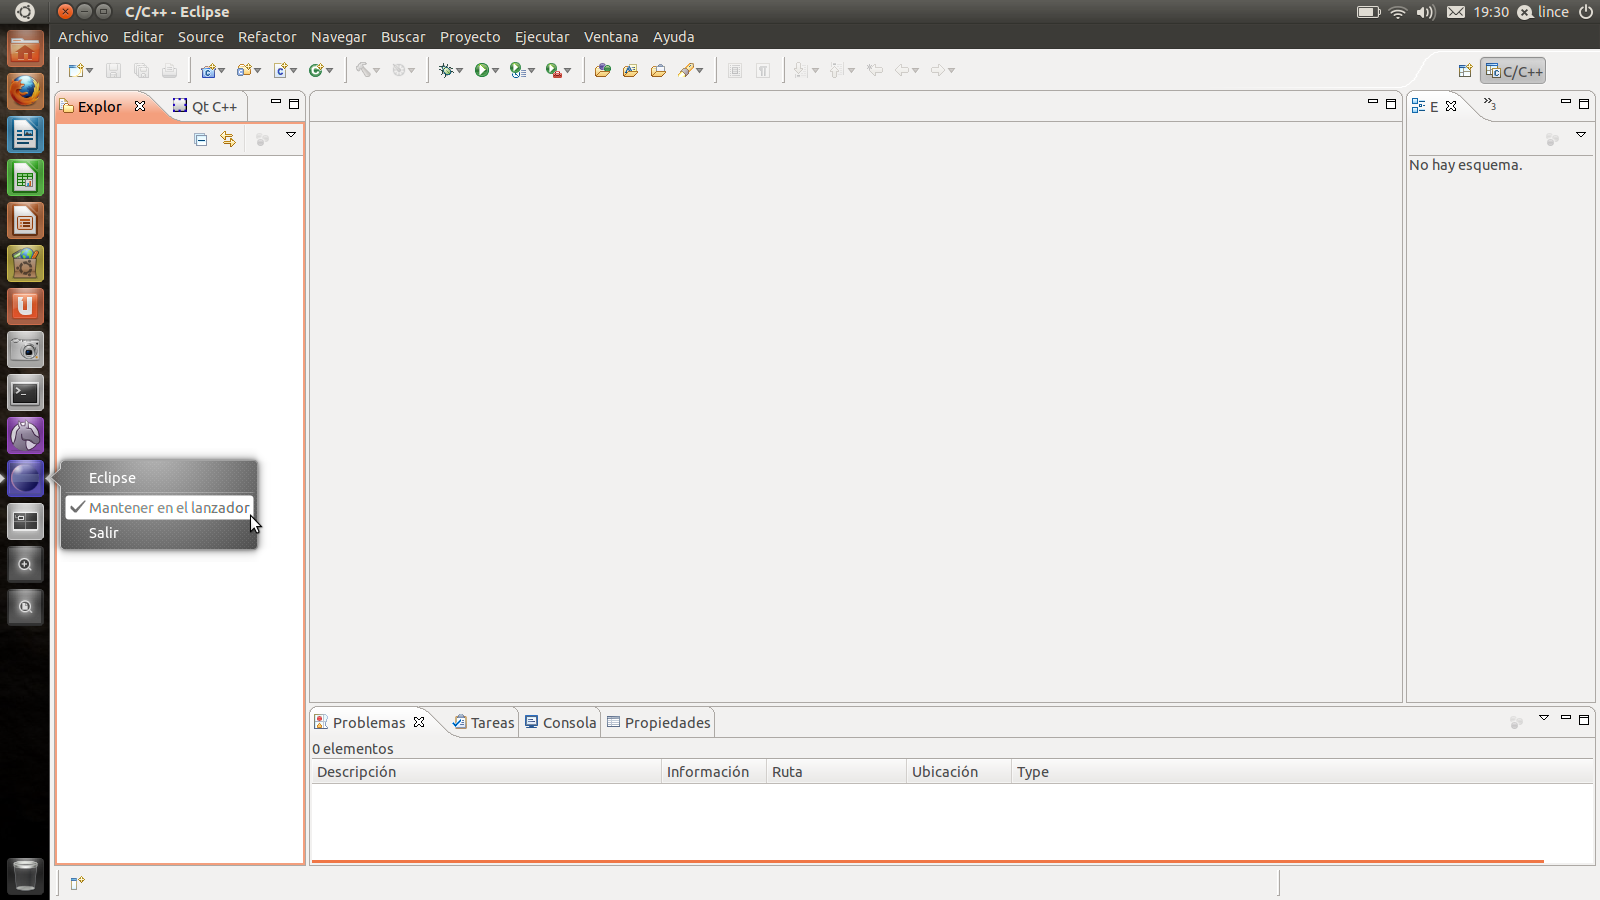Maximize the editor area

pos(1391,104)
